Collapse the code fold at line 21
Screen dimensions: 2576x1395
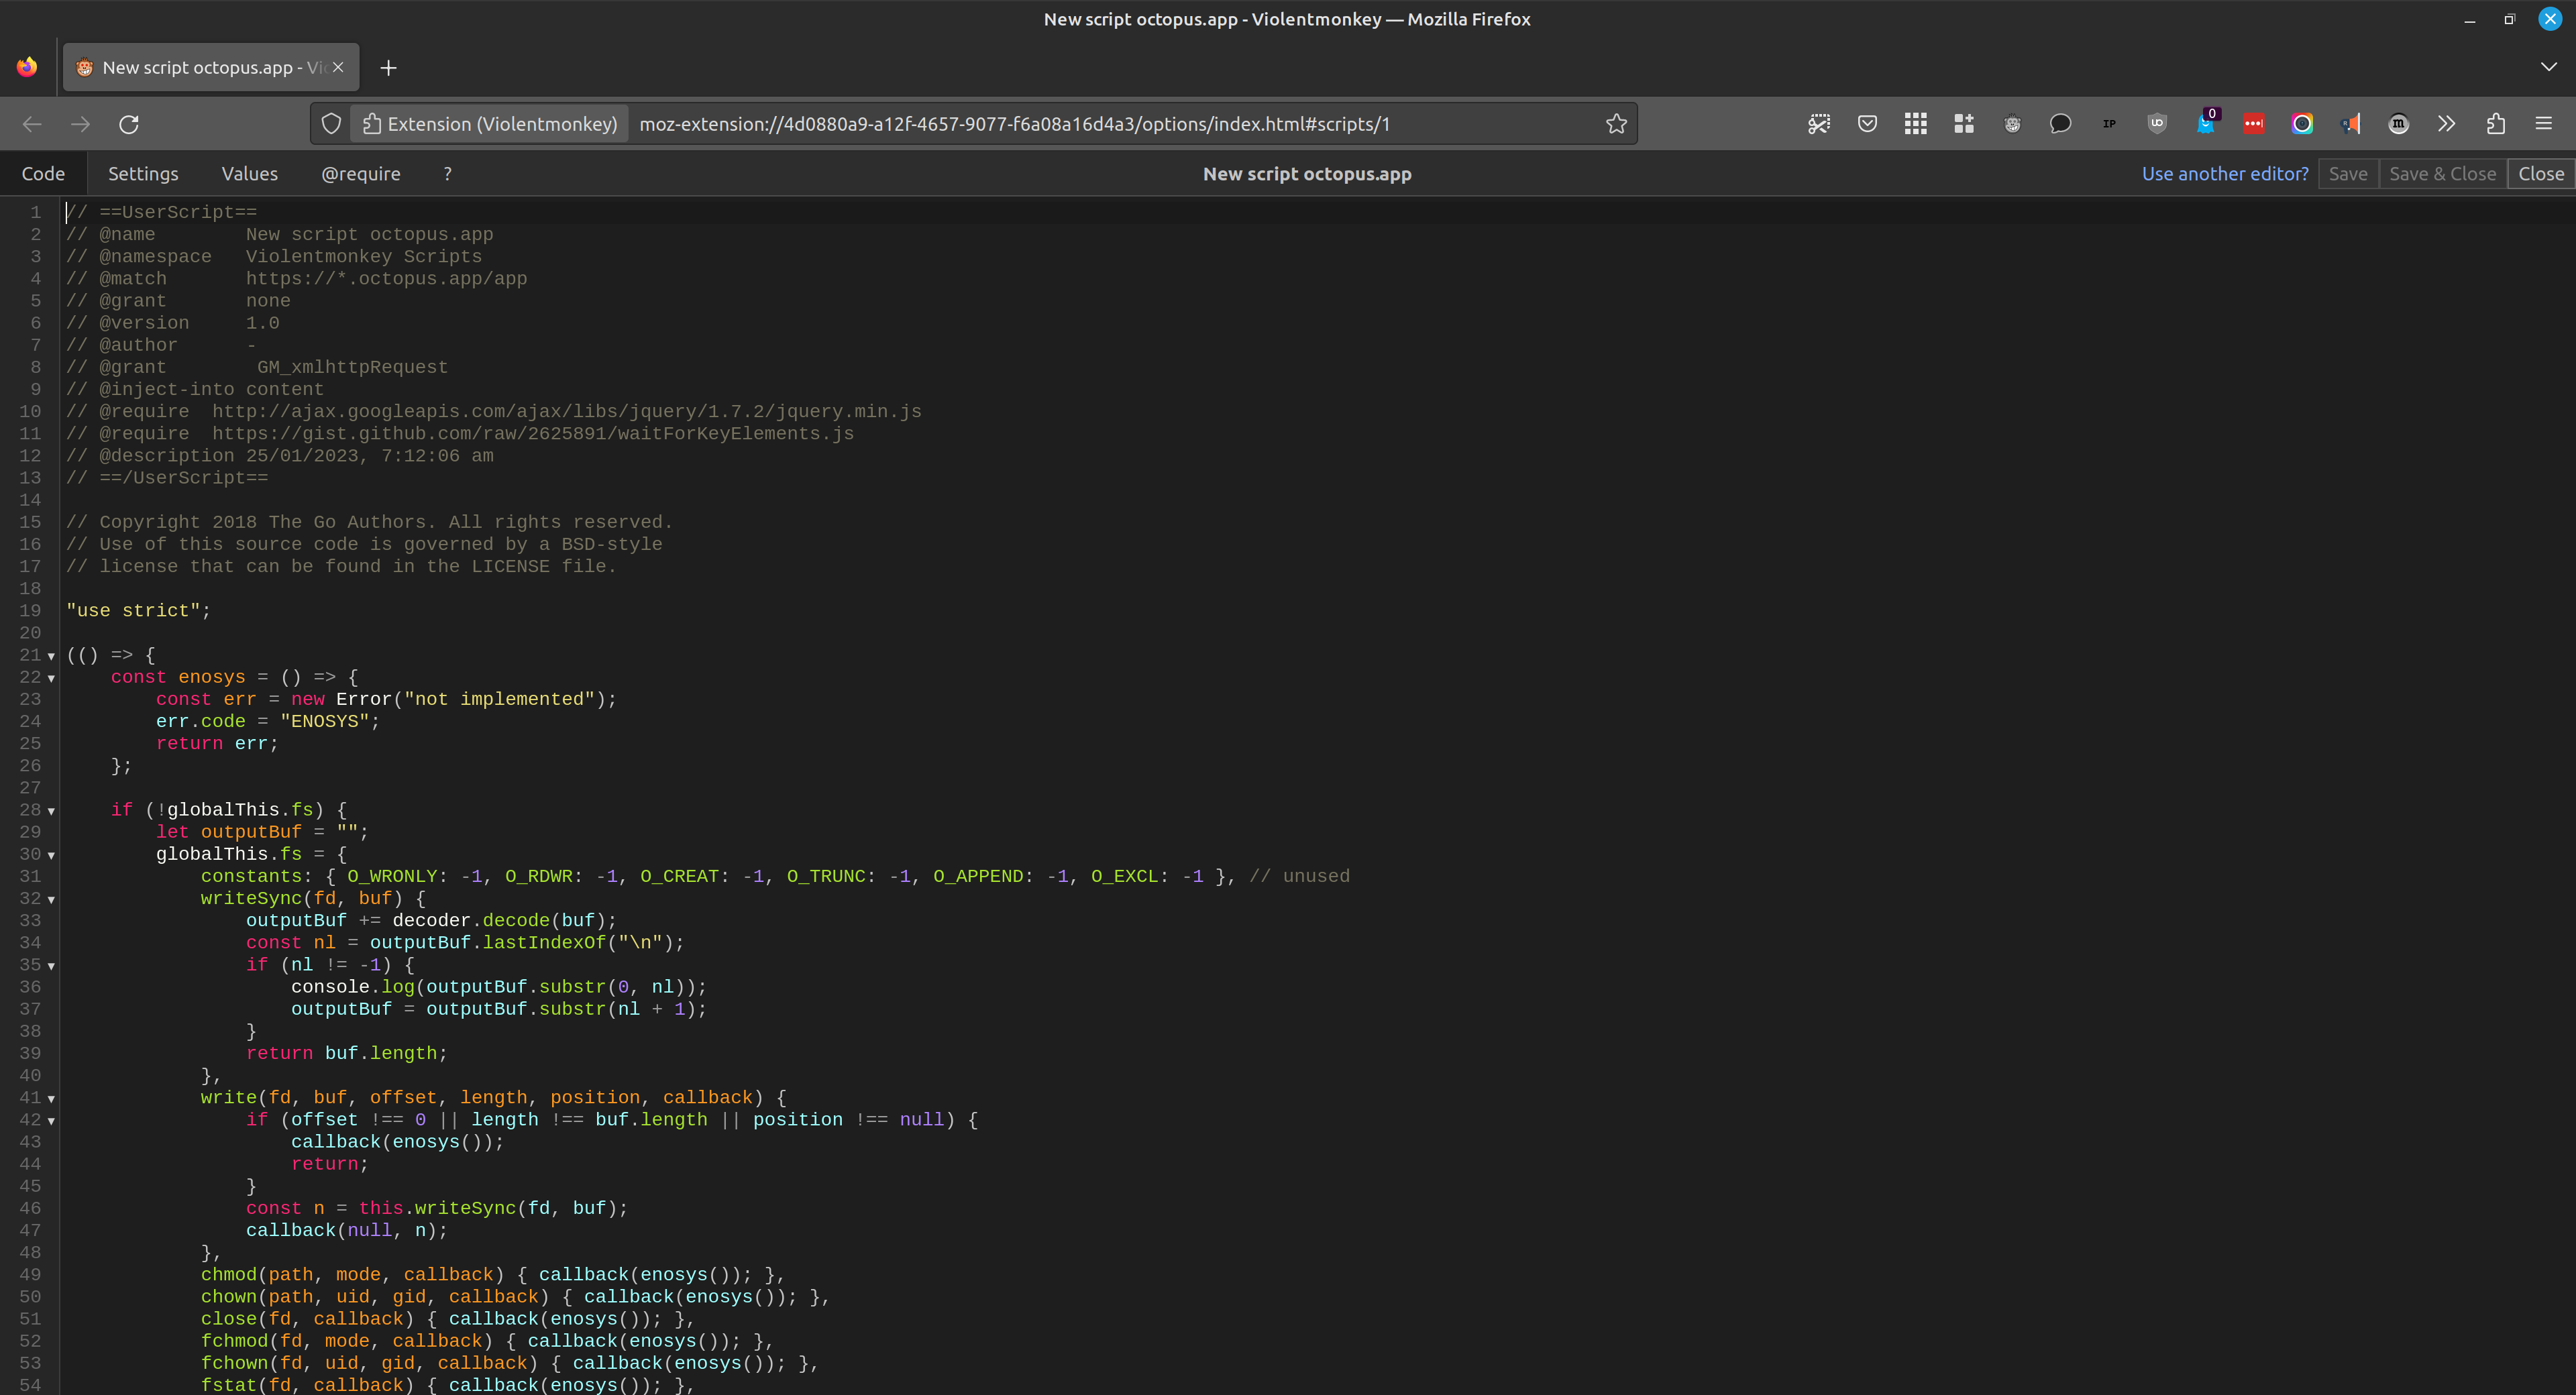point(51,656)
